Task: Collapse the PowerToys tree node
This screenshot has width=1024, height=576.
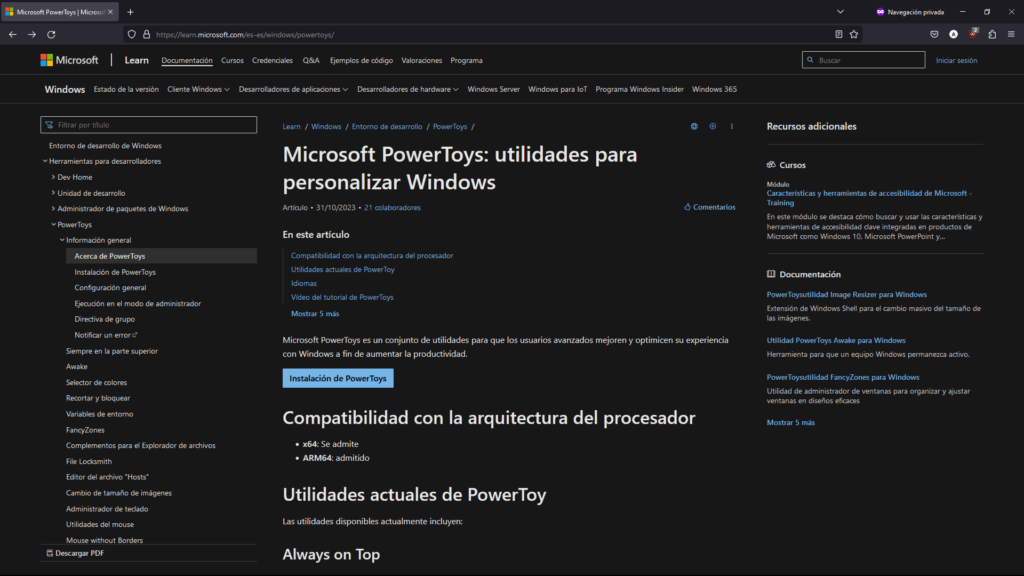Action: pyautogui.click(x=54, y=225)
